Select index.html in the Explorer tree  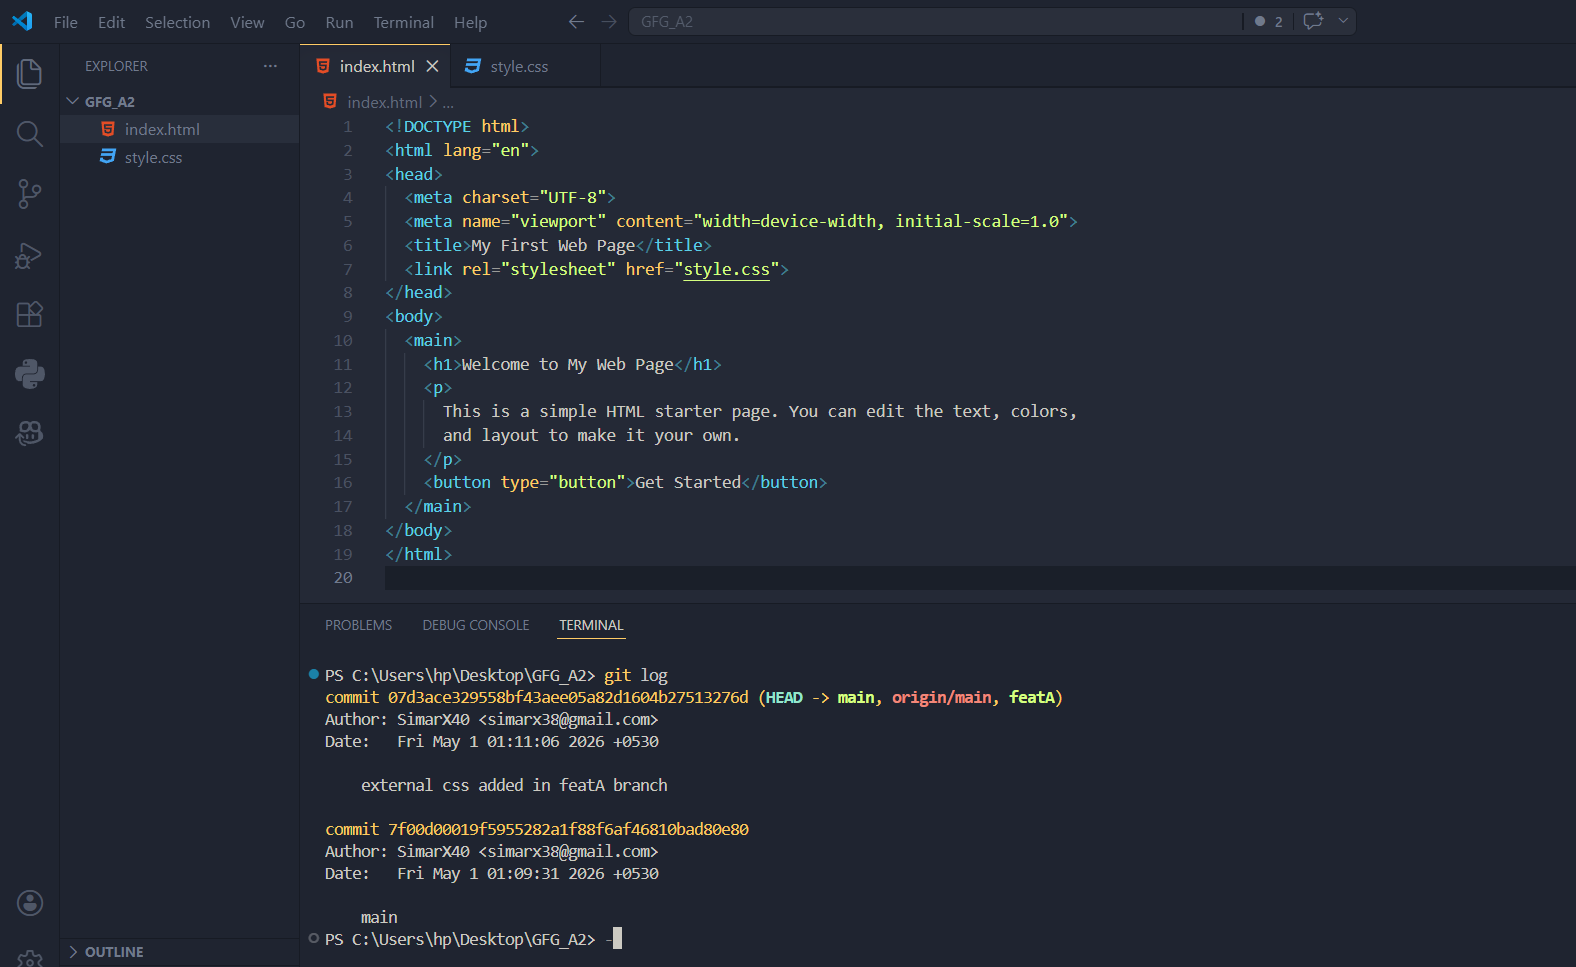[x=180, y=129]
